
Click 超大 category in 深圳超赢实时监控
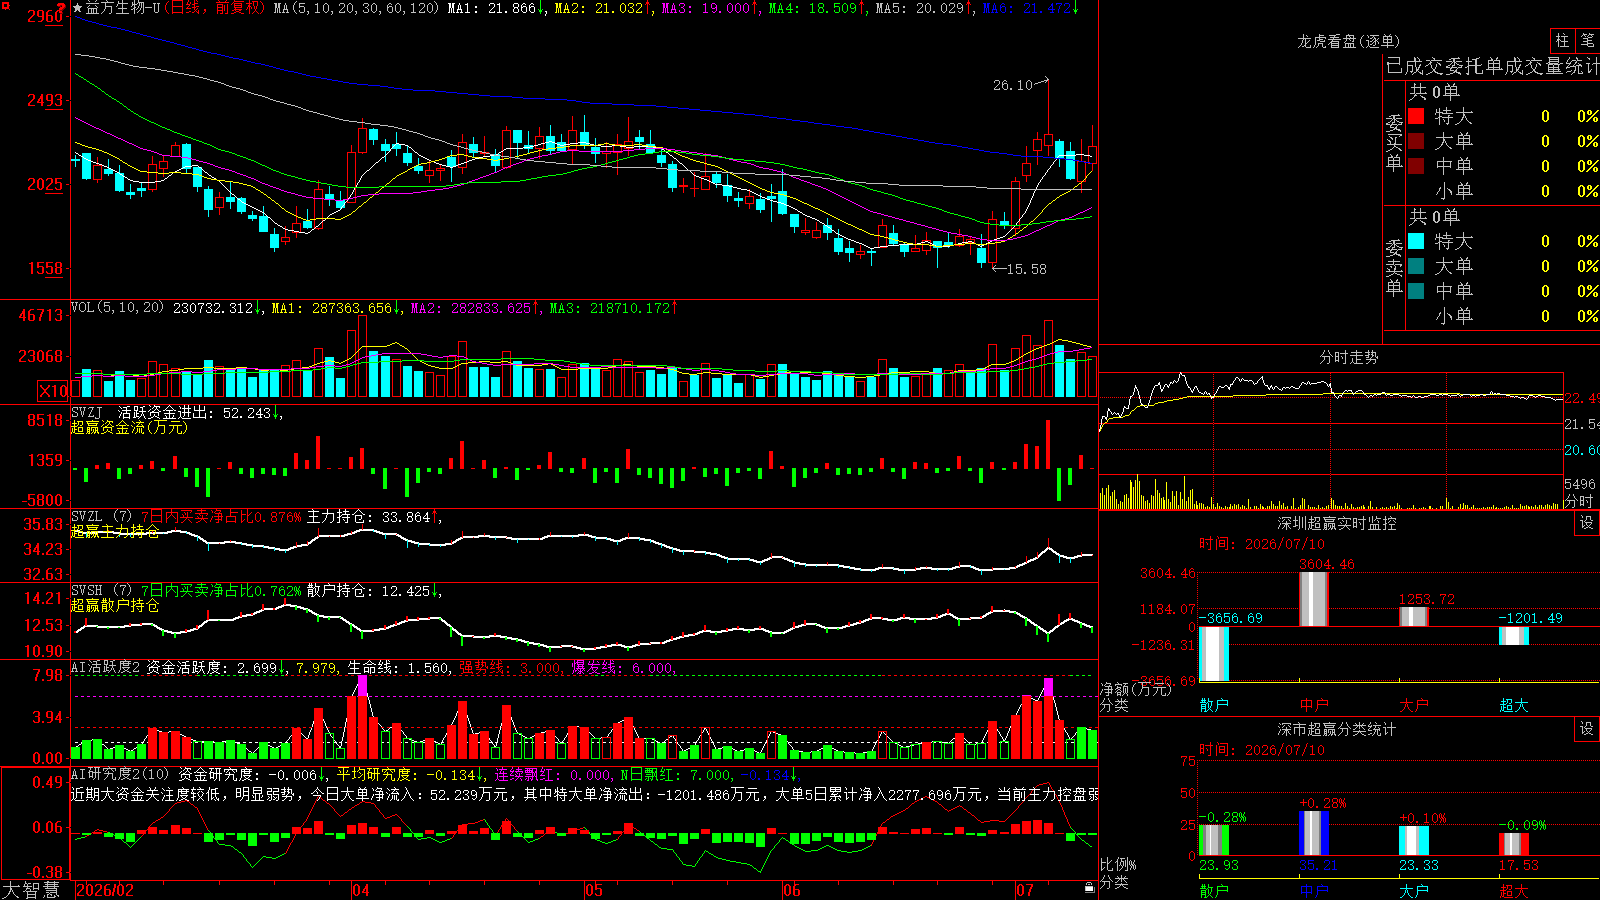click(1514, 705)
